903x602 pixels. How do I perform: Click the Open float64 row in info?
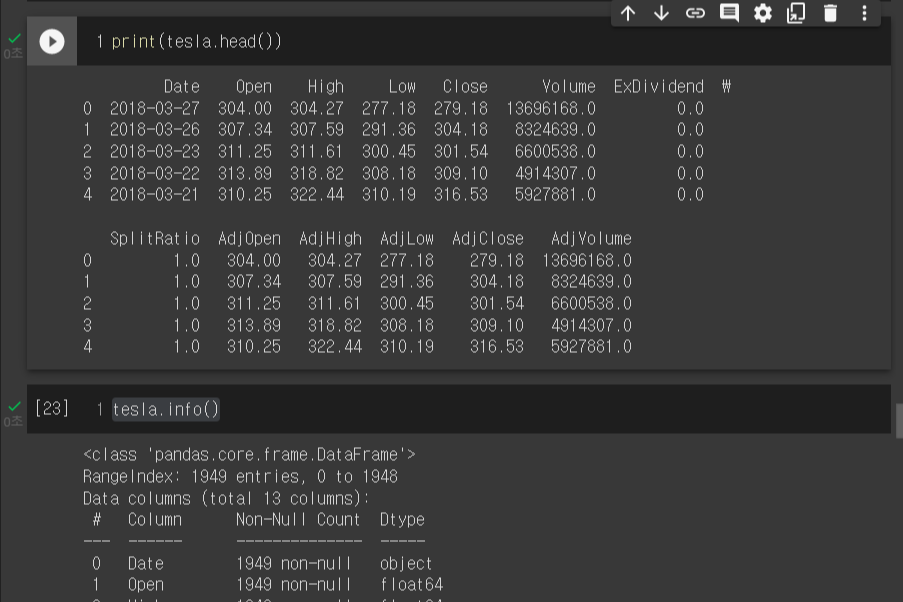click(267, 585)
